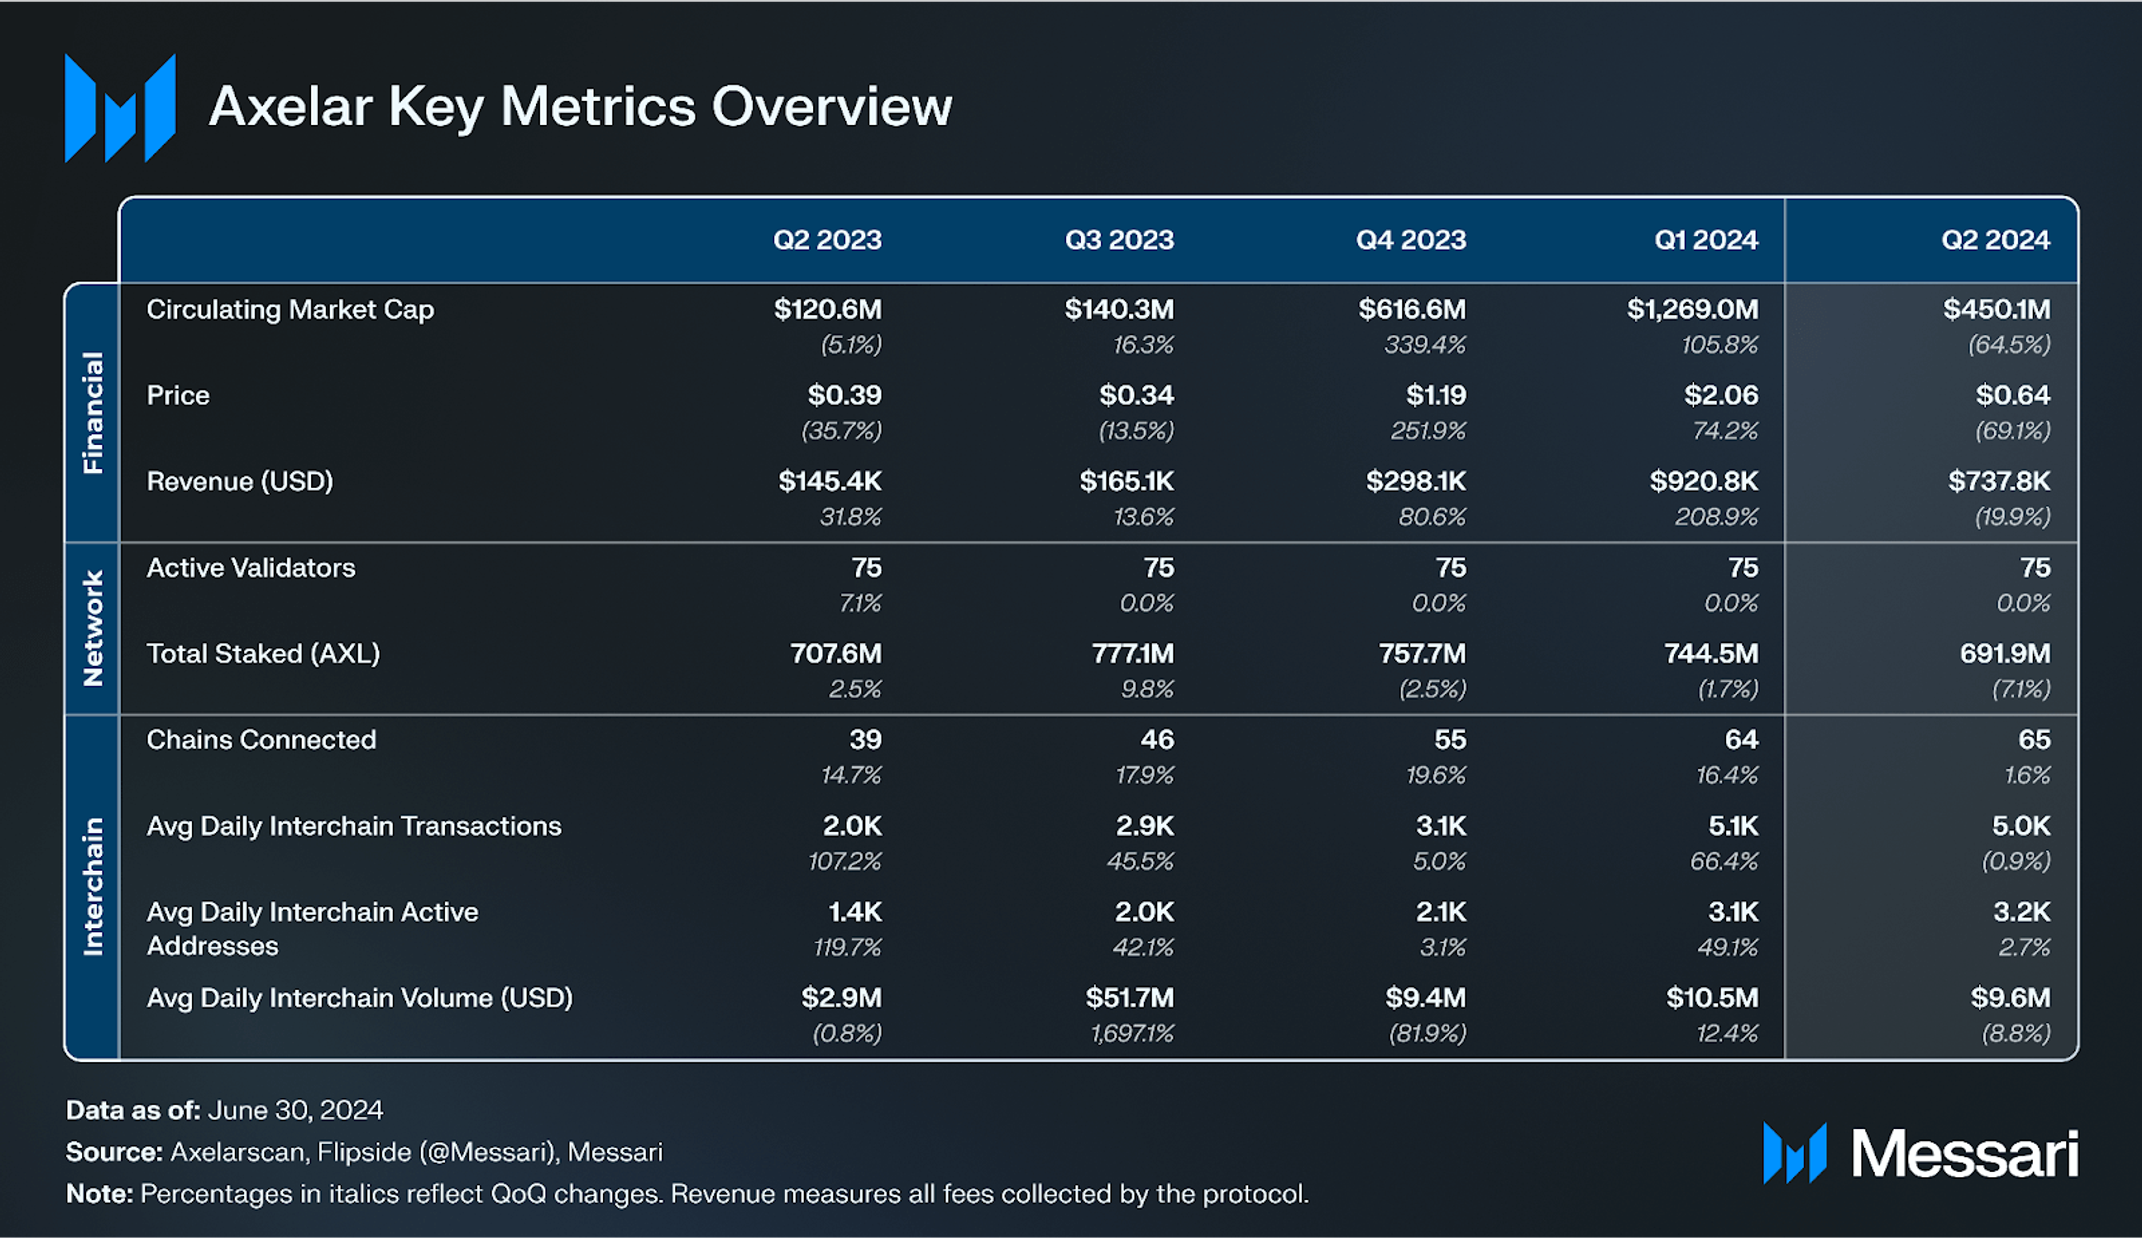Click the Active Validators row label

[x=251, y=568]
